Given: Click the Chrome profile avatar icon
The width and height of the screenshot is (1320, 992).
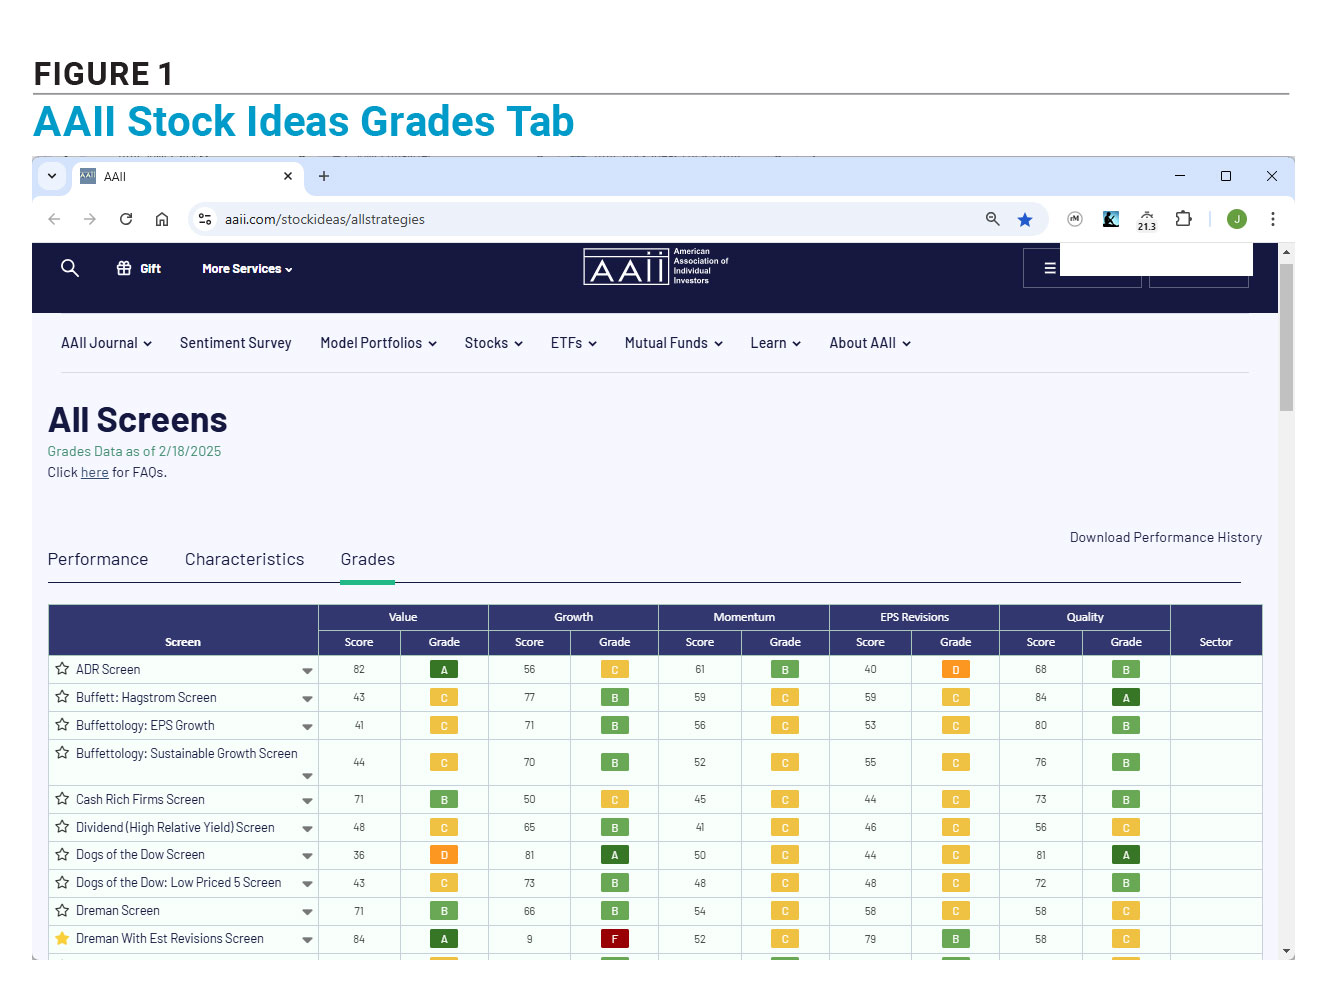Looking at the screenshot, I should click(x=1237, y=219).
